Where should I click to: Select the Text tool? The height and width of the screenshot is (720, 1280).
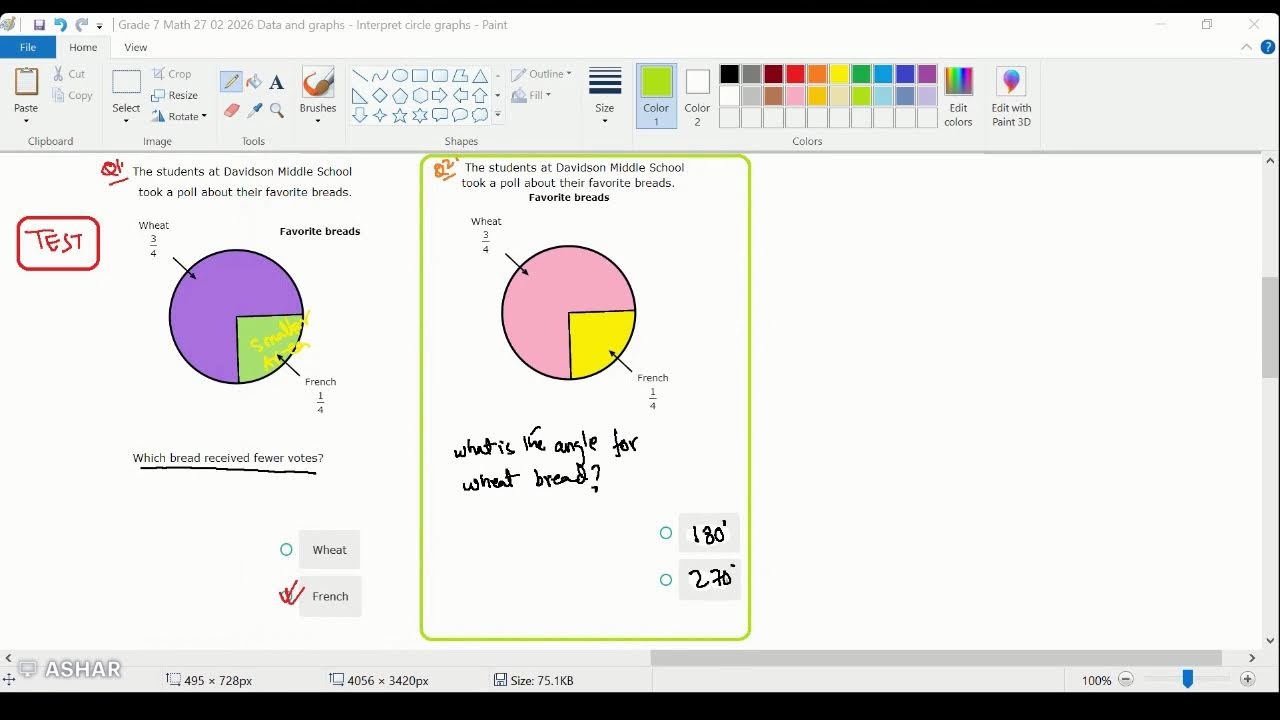click(x=277, y=82)
